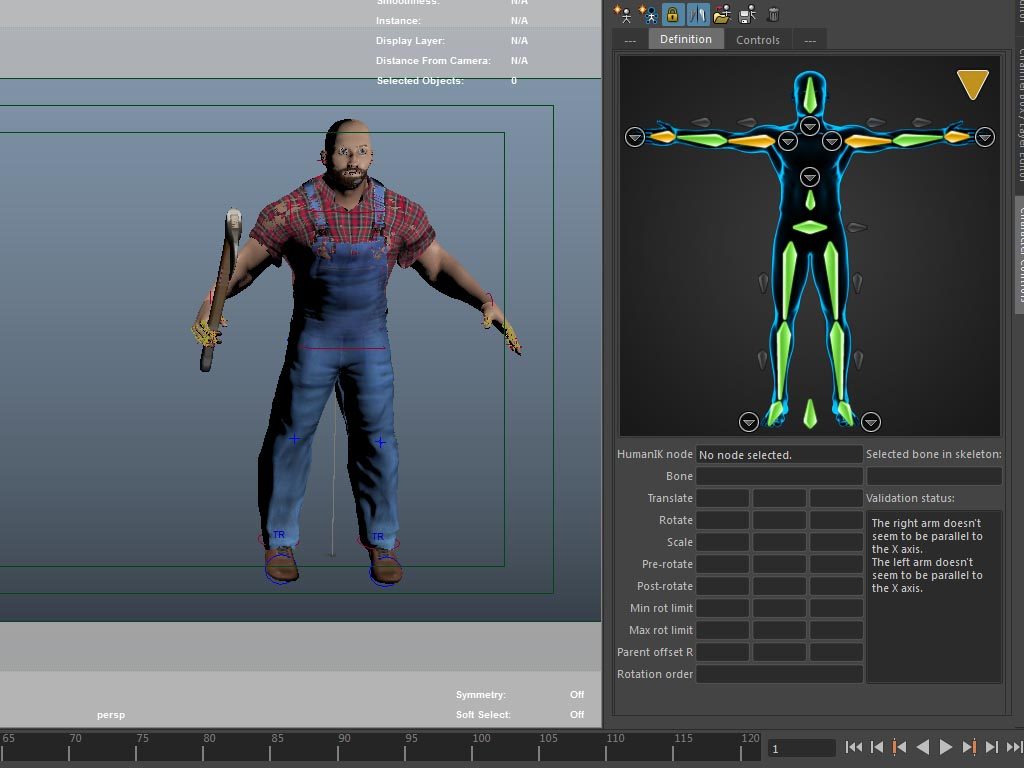Go to the start of the playback range
Screen dimensions: 1024x768
coord(854,747)
